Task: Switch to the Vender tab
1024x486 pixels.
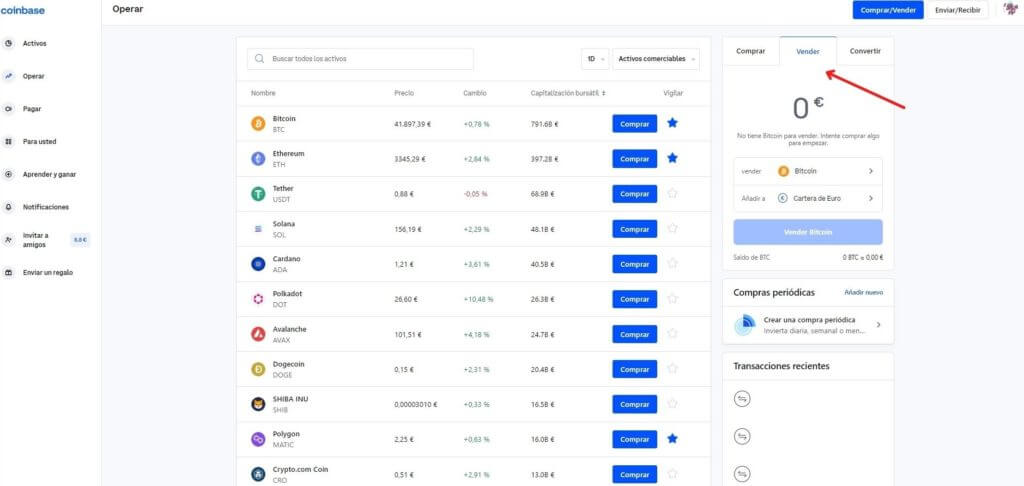Action: tap(808, 52)
